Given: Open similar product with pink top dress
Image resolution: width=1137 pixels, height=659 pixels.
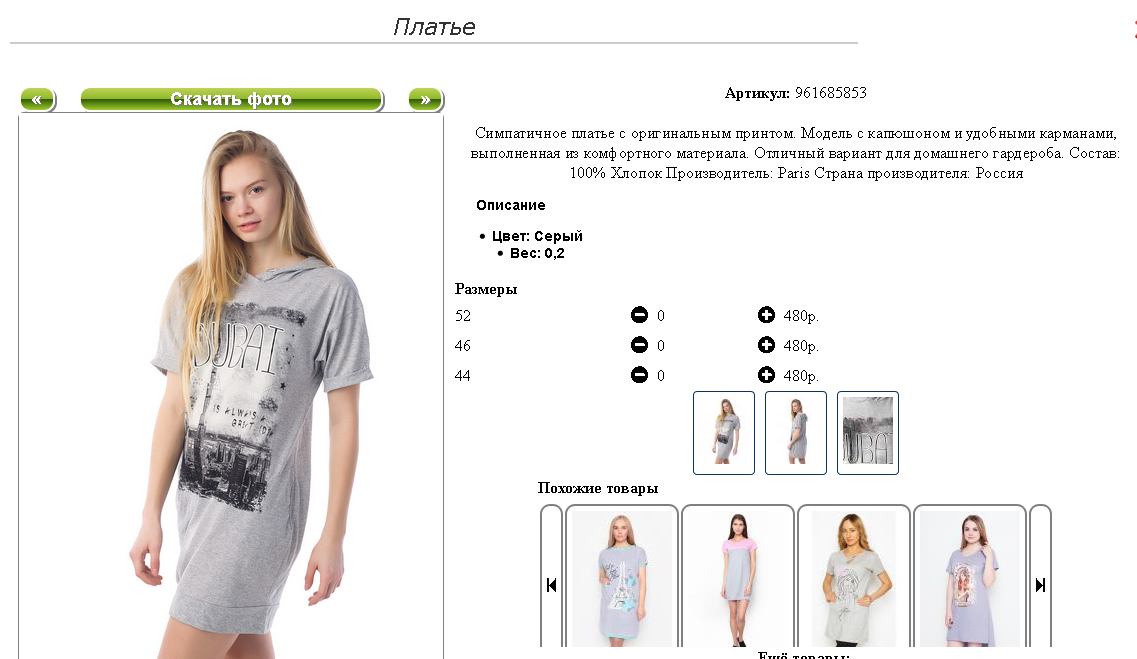Looking at the screenshot, I should pos(737,577).
